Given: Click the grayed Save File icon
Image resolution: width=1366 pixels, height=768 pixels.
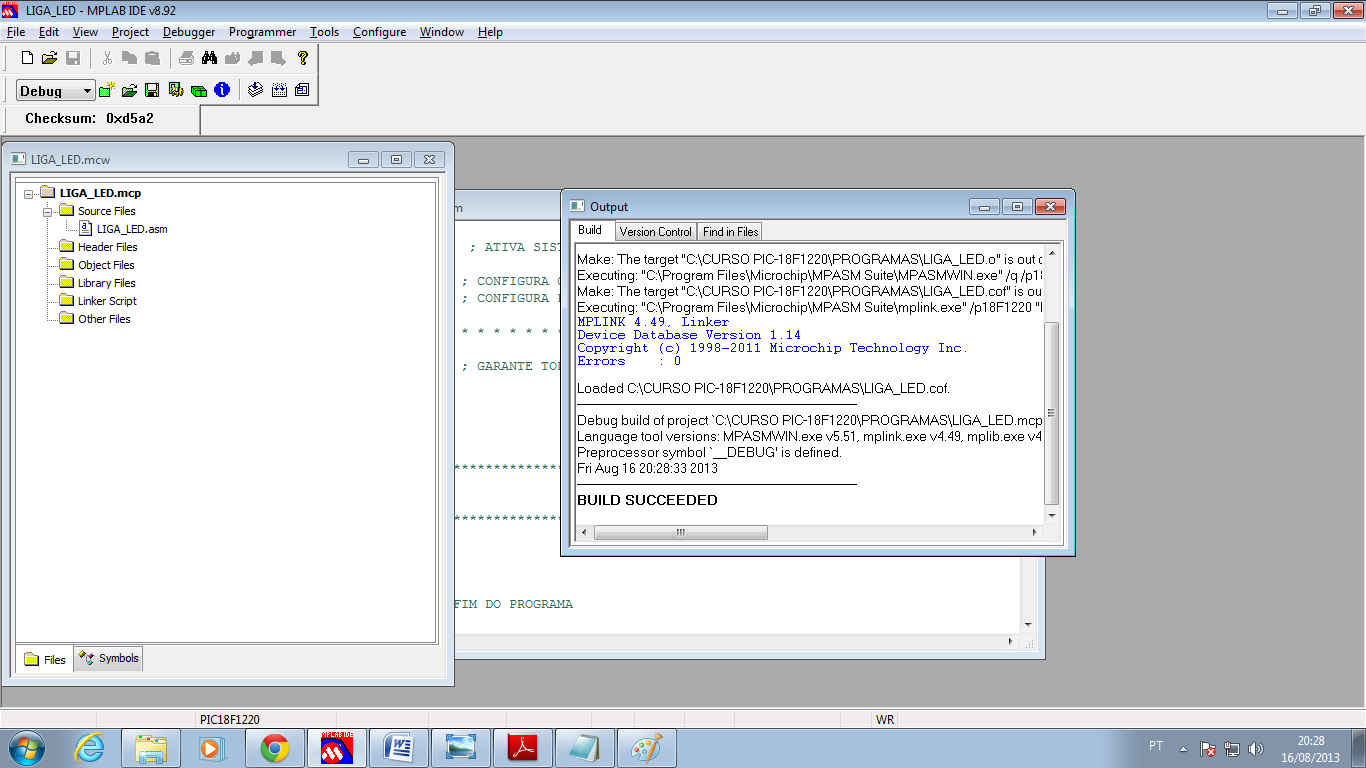Looking at the screenshot, I should pos(72,58).
